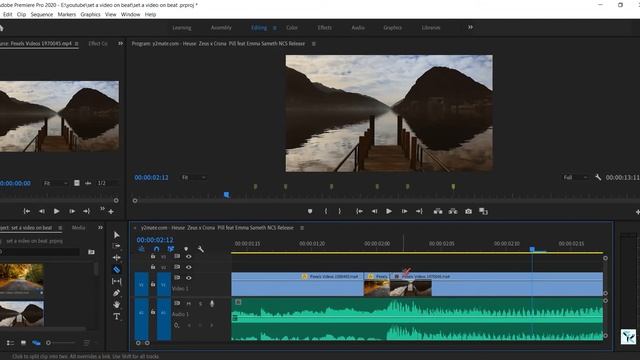Image resolution: width=640 pixels, height=360 pixels.
Task: Open Timeline display settings wrench
Action: click(x=200, y=249)
